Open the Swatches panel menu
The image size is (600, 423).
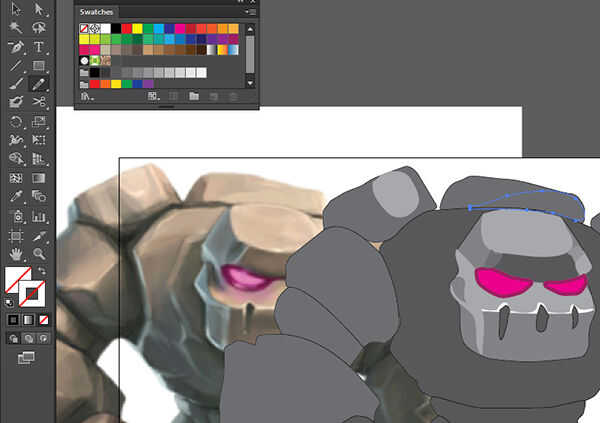coord(251,12)
